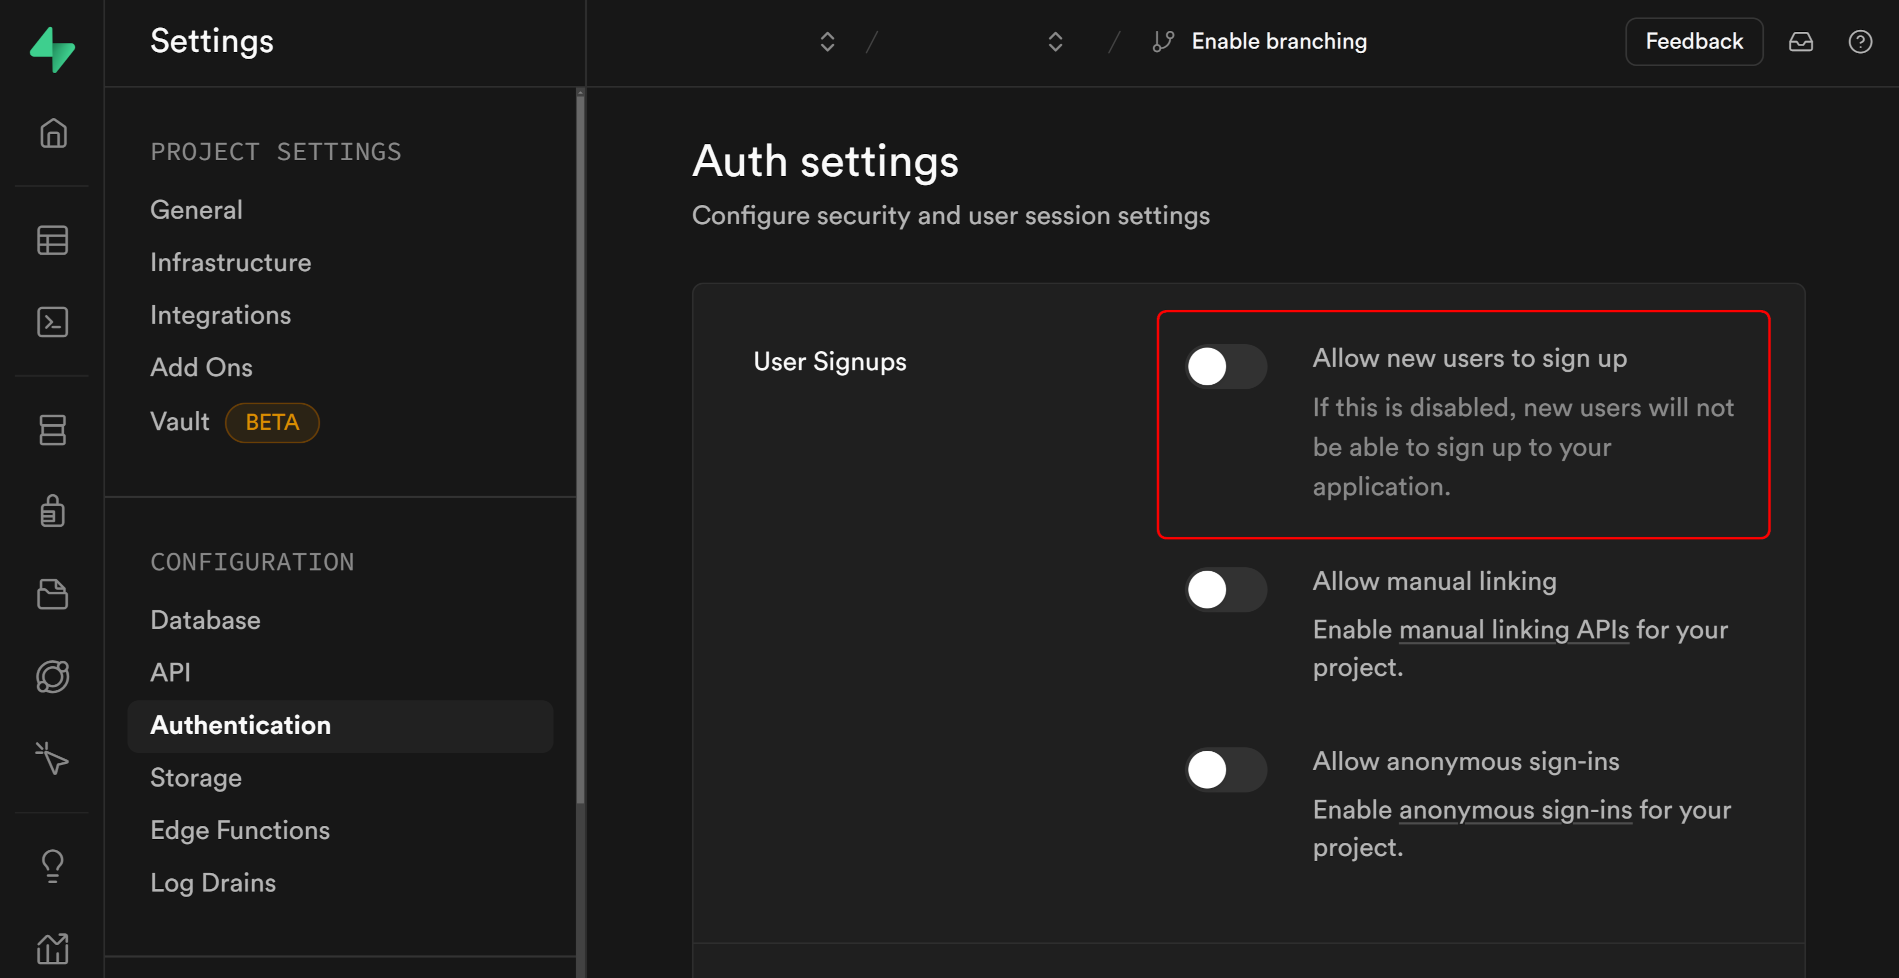1899x978 pixels.
Task: Open the Advisors lightbulb icon
Action: 53,866
